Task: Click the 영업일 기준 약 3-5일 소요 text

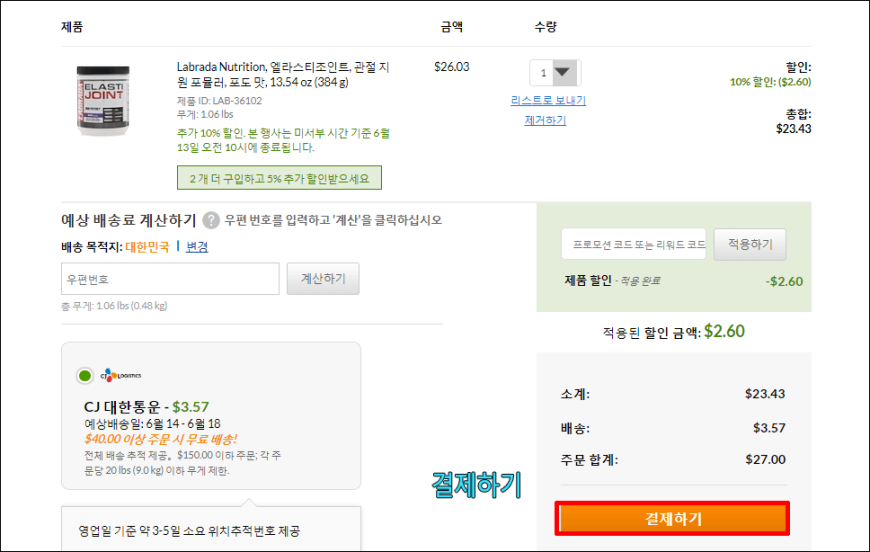Action: point(189,531)
